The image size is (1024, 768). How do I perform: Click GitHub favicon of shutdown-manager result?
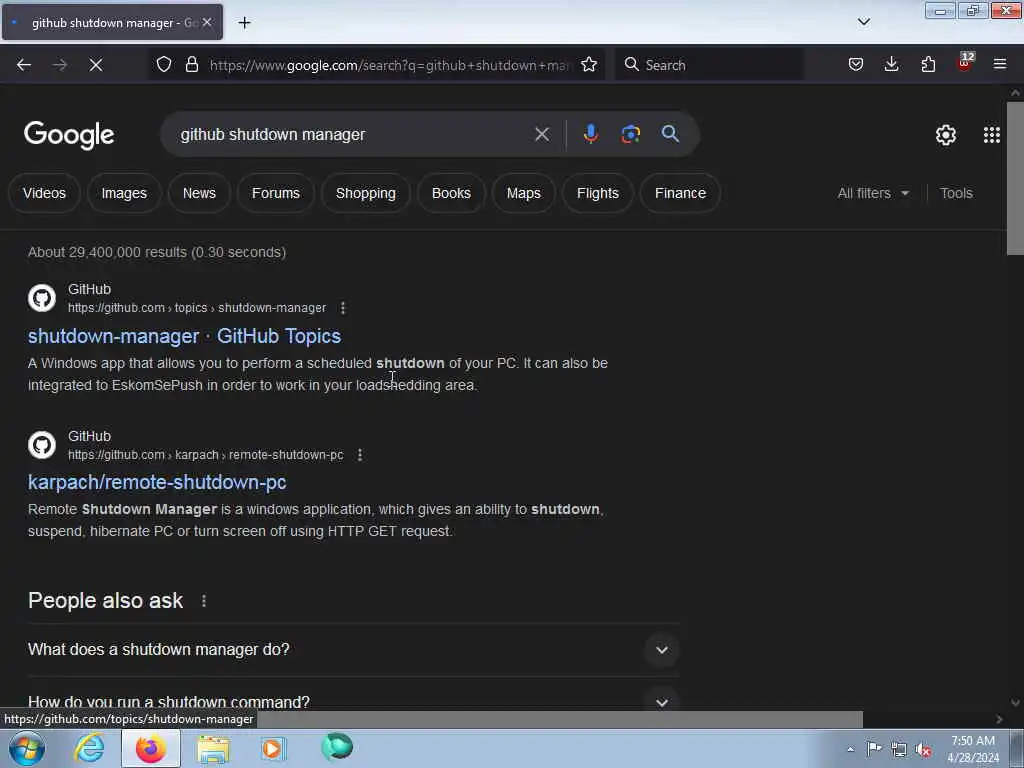pos(42,298)
